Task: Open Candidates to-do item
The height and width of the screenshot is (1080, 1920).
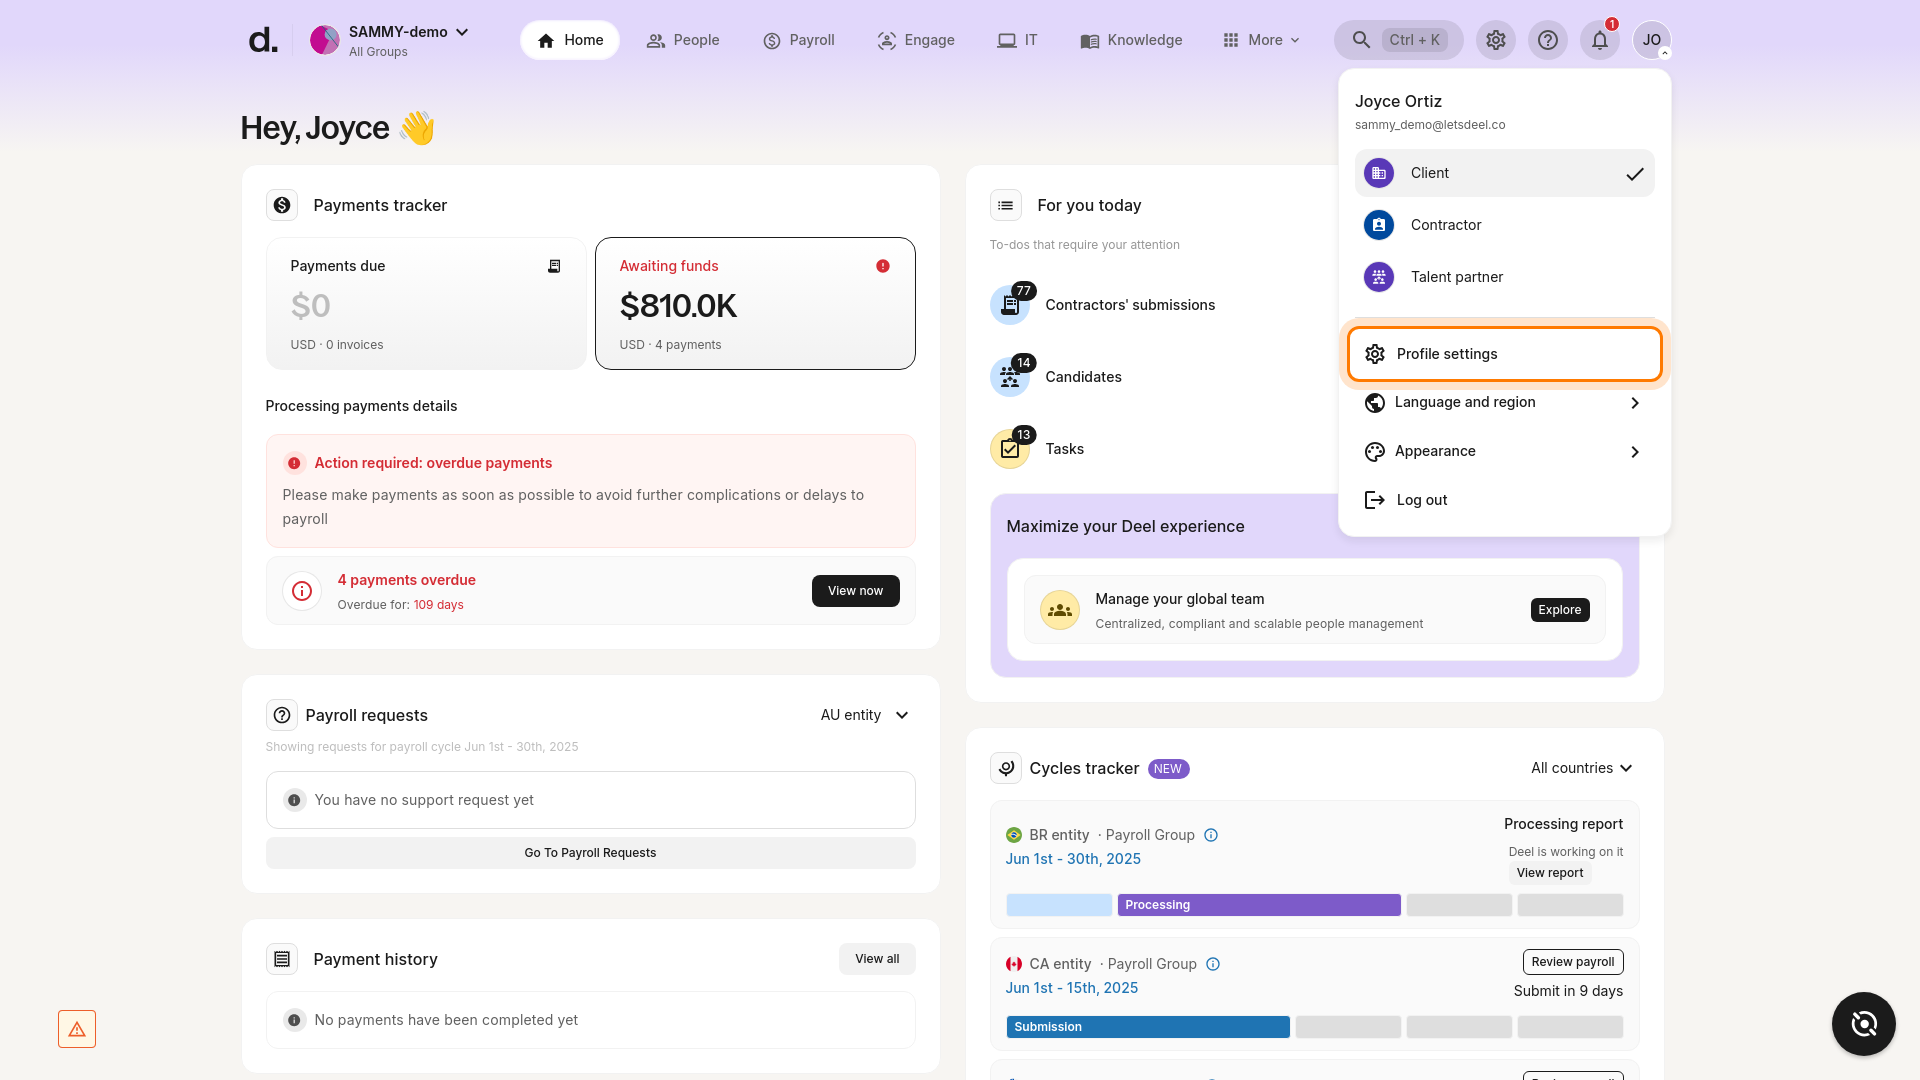Action: (1083, 377)
